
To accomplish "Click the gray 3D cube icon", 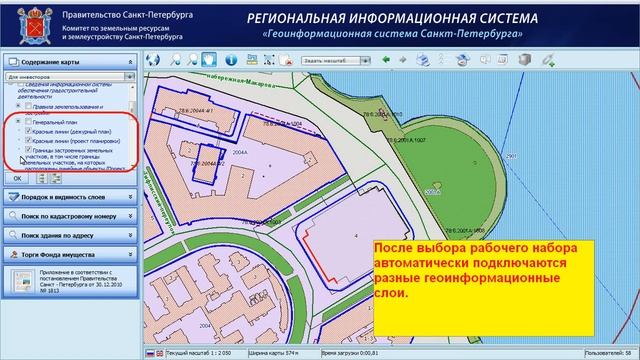I will click(x=525, y=60).
